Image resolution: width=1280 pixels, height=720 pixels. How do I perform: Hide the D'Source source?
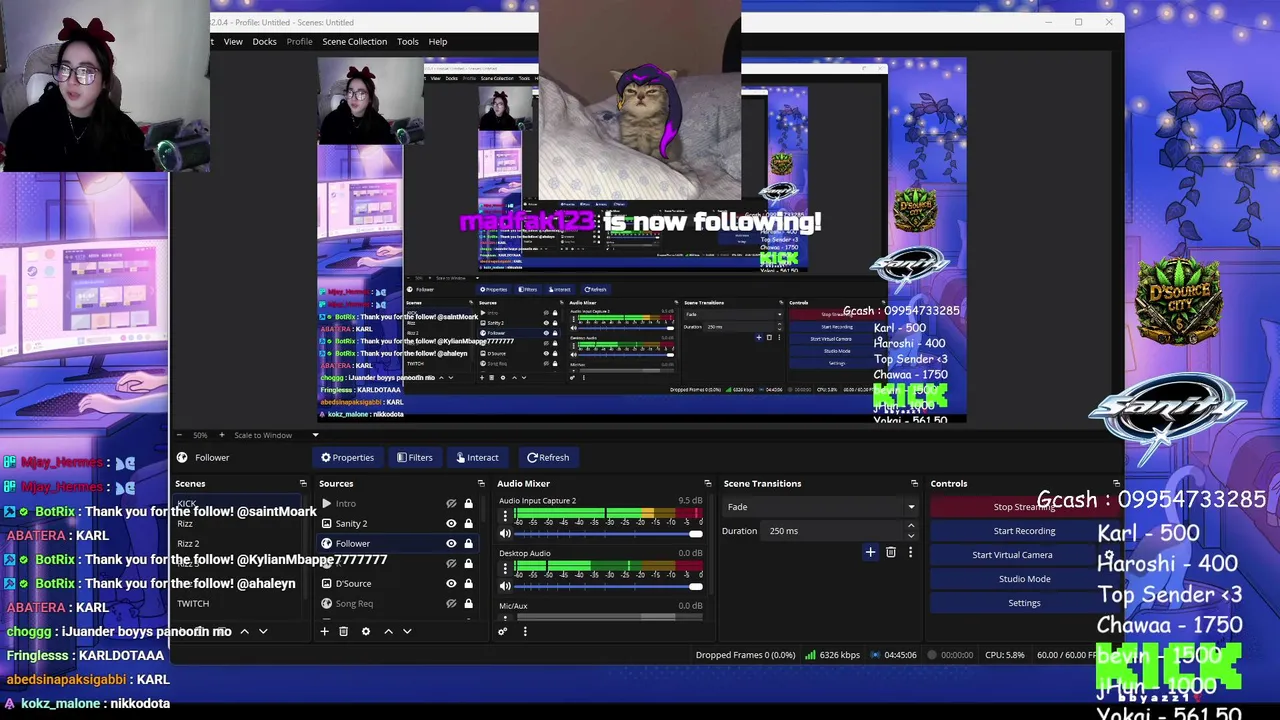[451, 584]
